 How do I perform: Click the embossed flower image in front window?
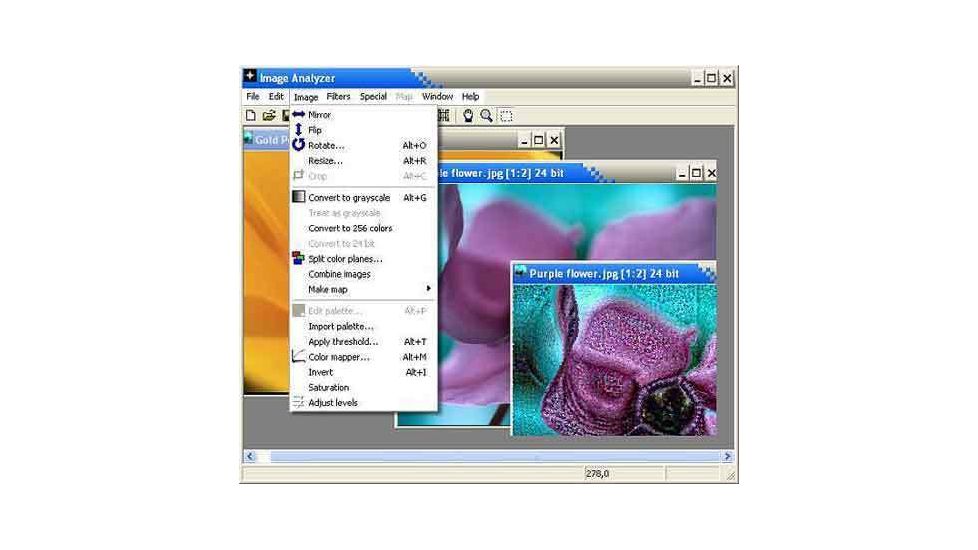coord(614,360)
